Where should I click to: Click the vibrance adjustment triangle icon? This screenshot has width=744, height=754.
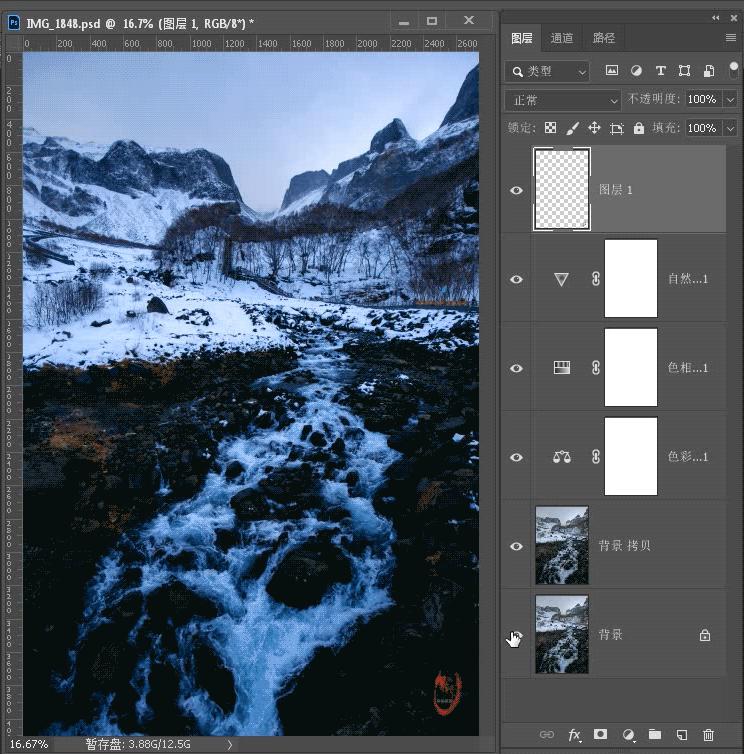coord(561,279)
